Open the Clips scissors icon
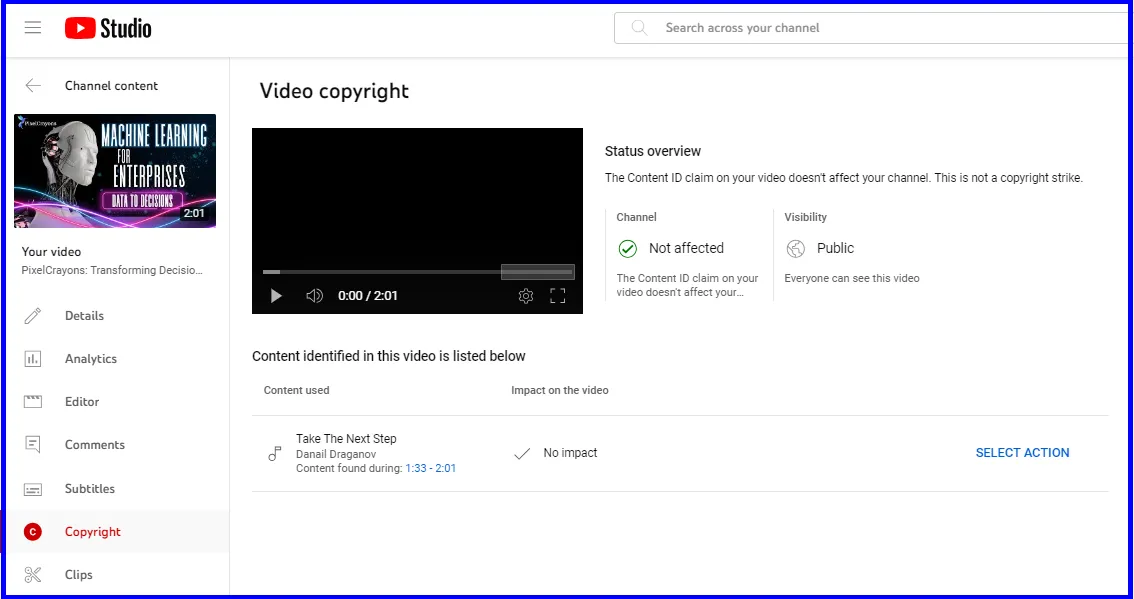This screenshot has height=599, width=1134. [x=35, y=574]
